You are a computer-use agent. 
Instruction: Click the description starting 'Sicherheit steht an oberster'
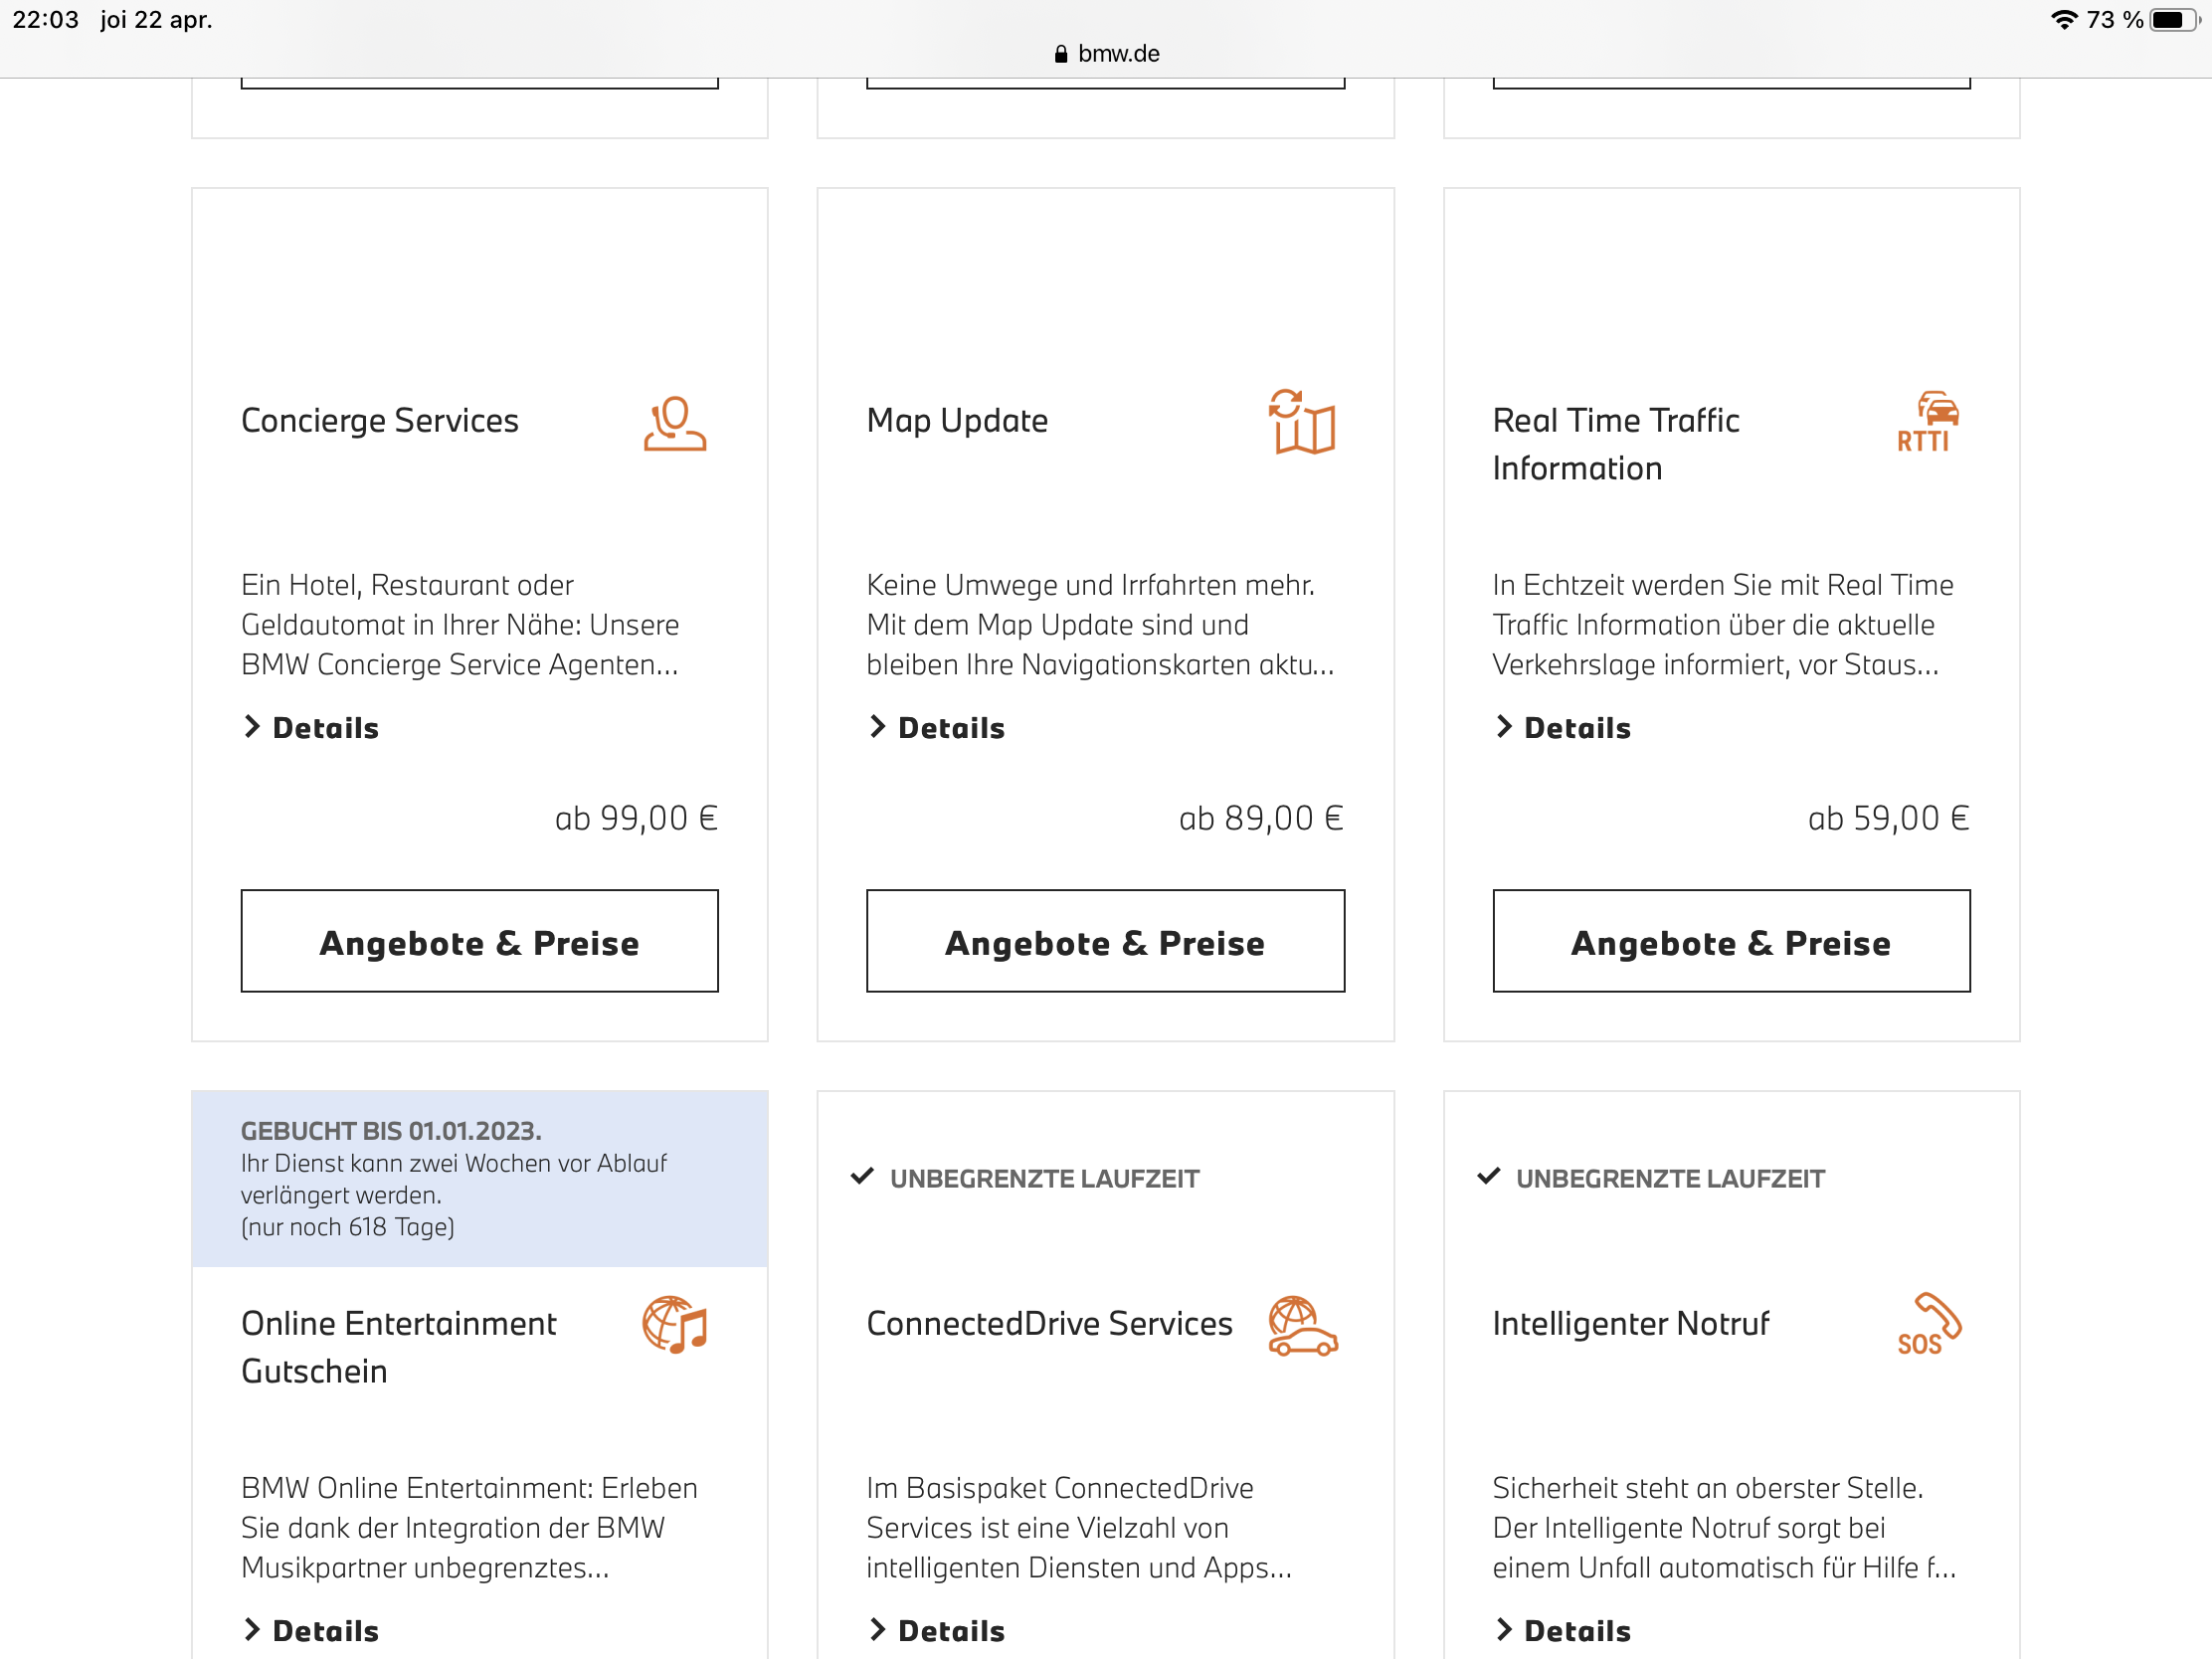(x=1724, y=1528)
